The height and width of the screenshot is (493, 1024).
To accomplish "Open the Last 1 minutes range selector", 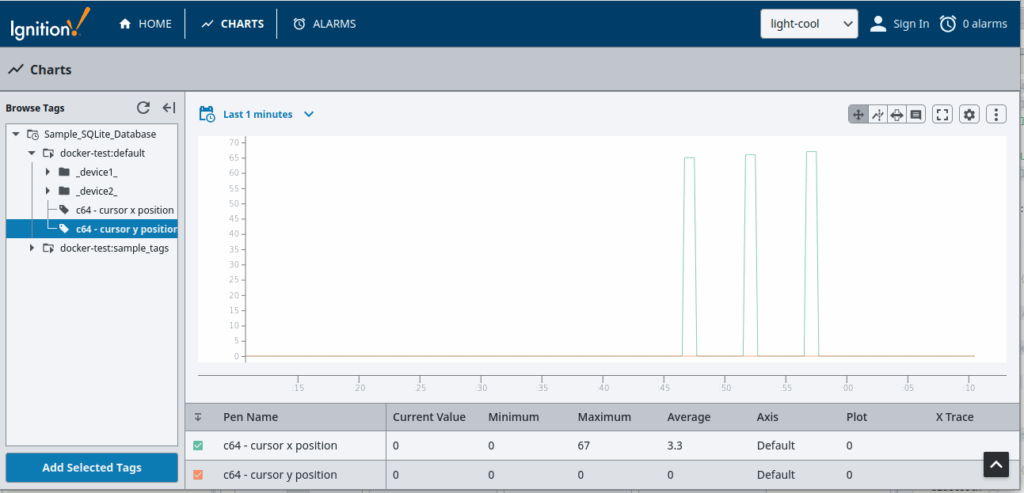I will 258,115.
